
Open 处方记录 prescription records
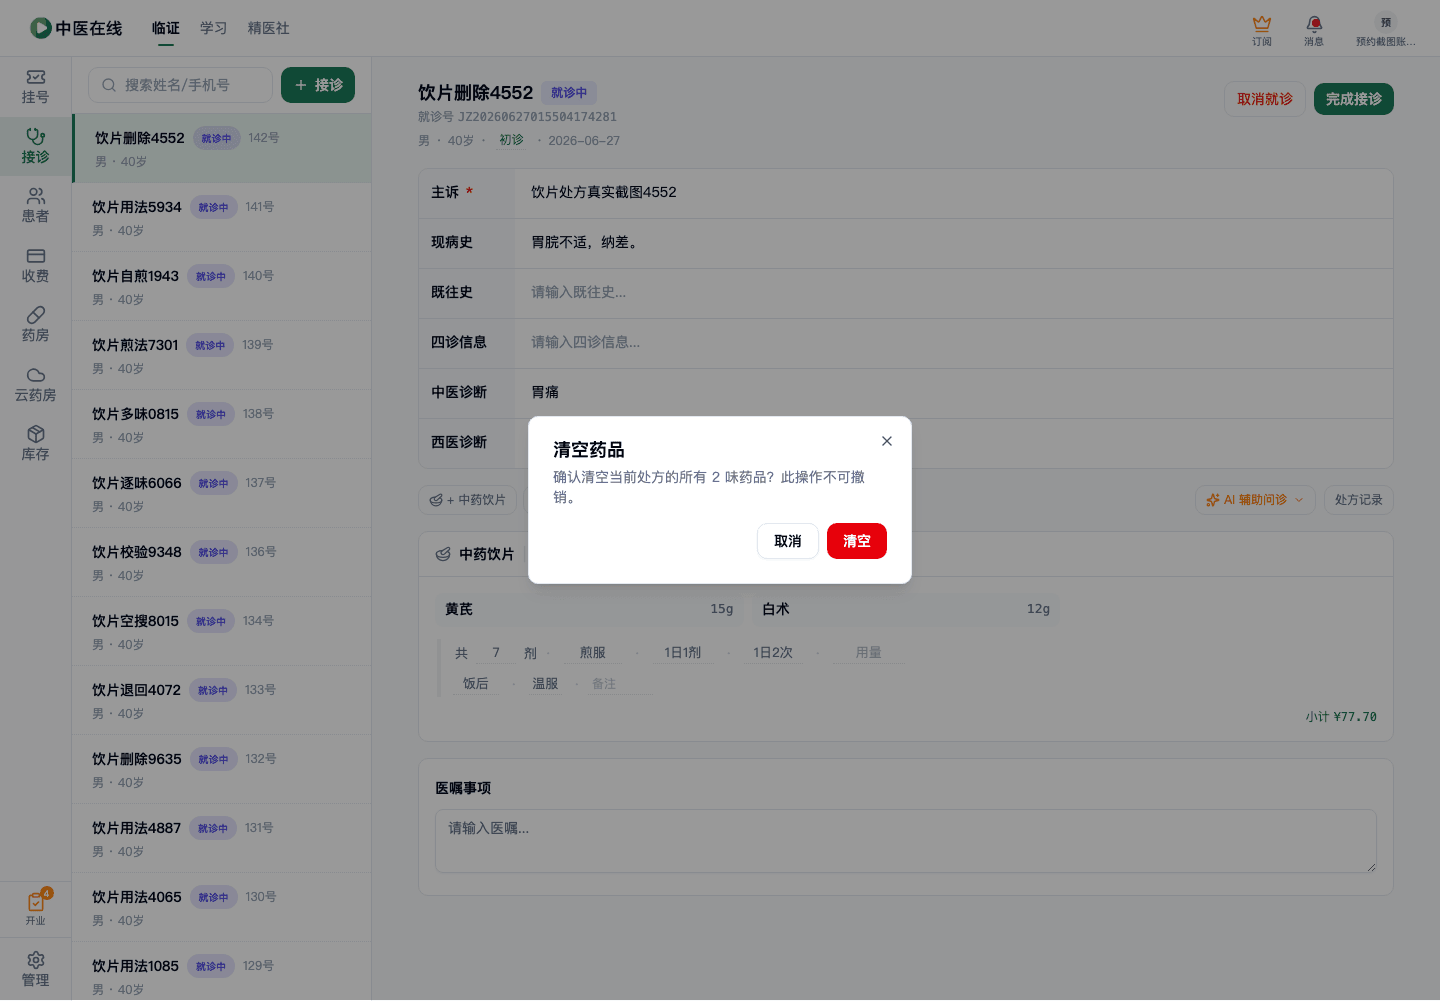coord(1358,500)
